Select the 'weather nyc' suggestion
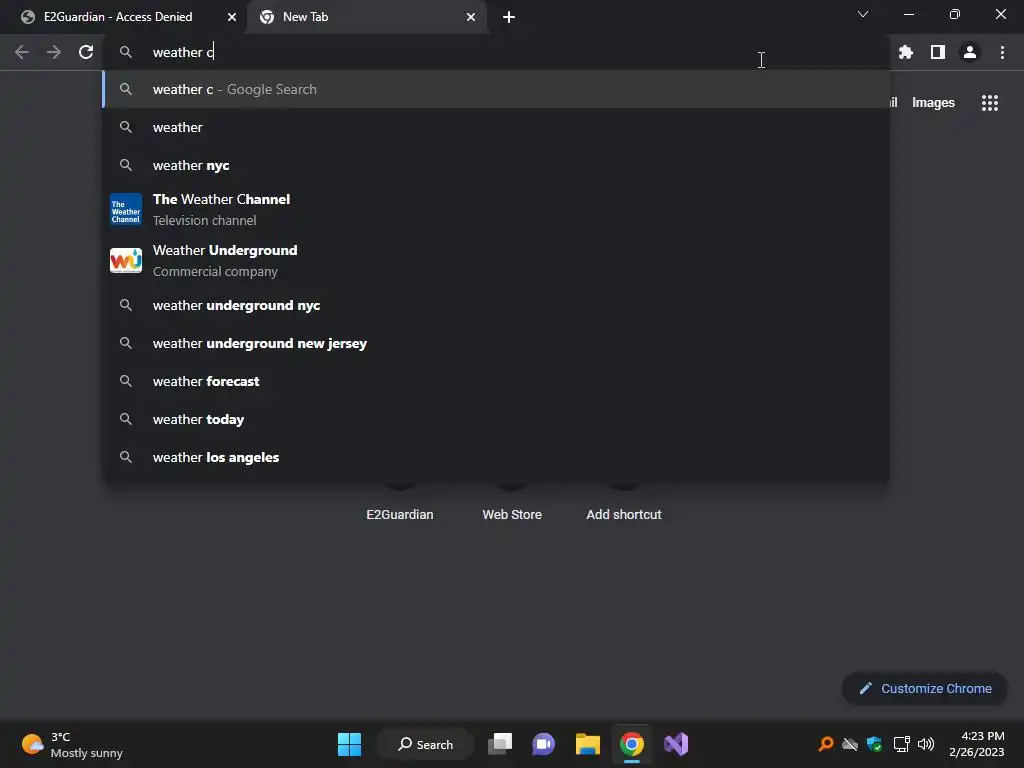 pyautogui.click(x=496, y=165)
